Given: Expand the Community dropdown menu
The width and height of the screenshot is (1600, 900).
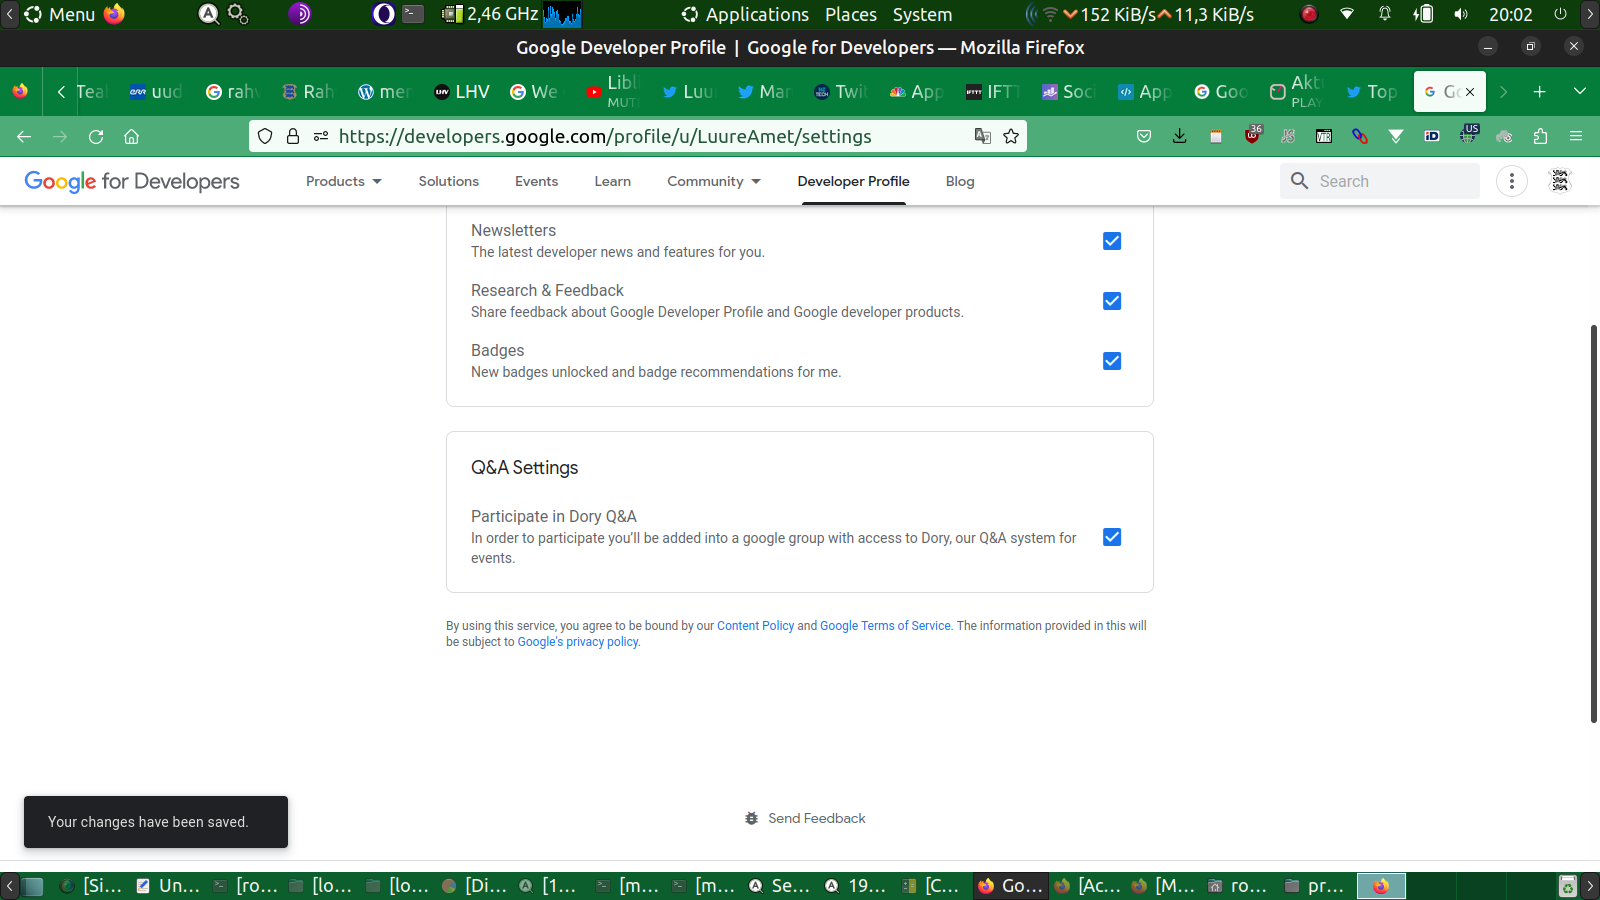Looking at the screenshot, I should coord(714,181).
